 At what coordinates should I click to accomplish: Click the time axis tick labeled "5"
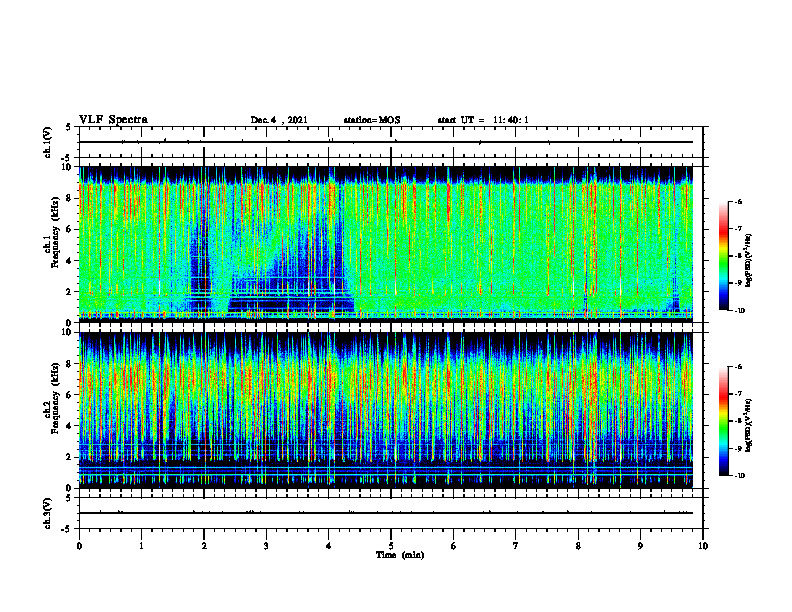coord(391,546)
